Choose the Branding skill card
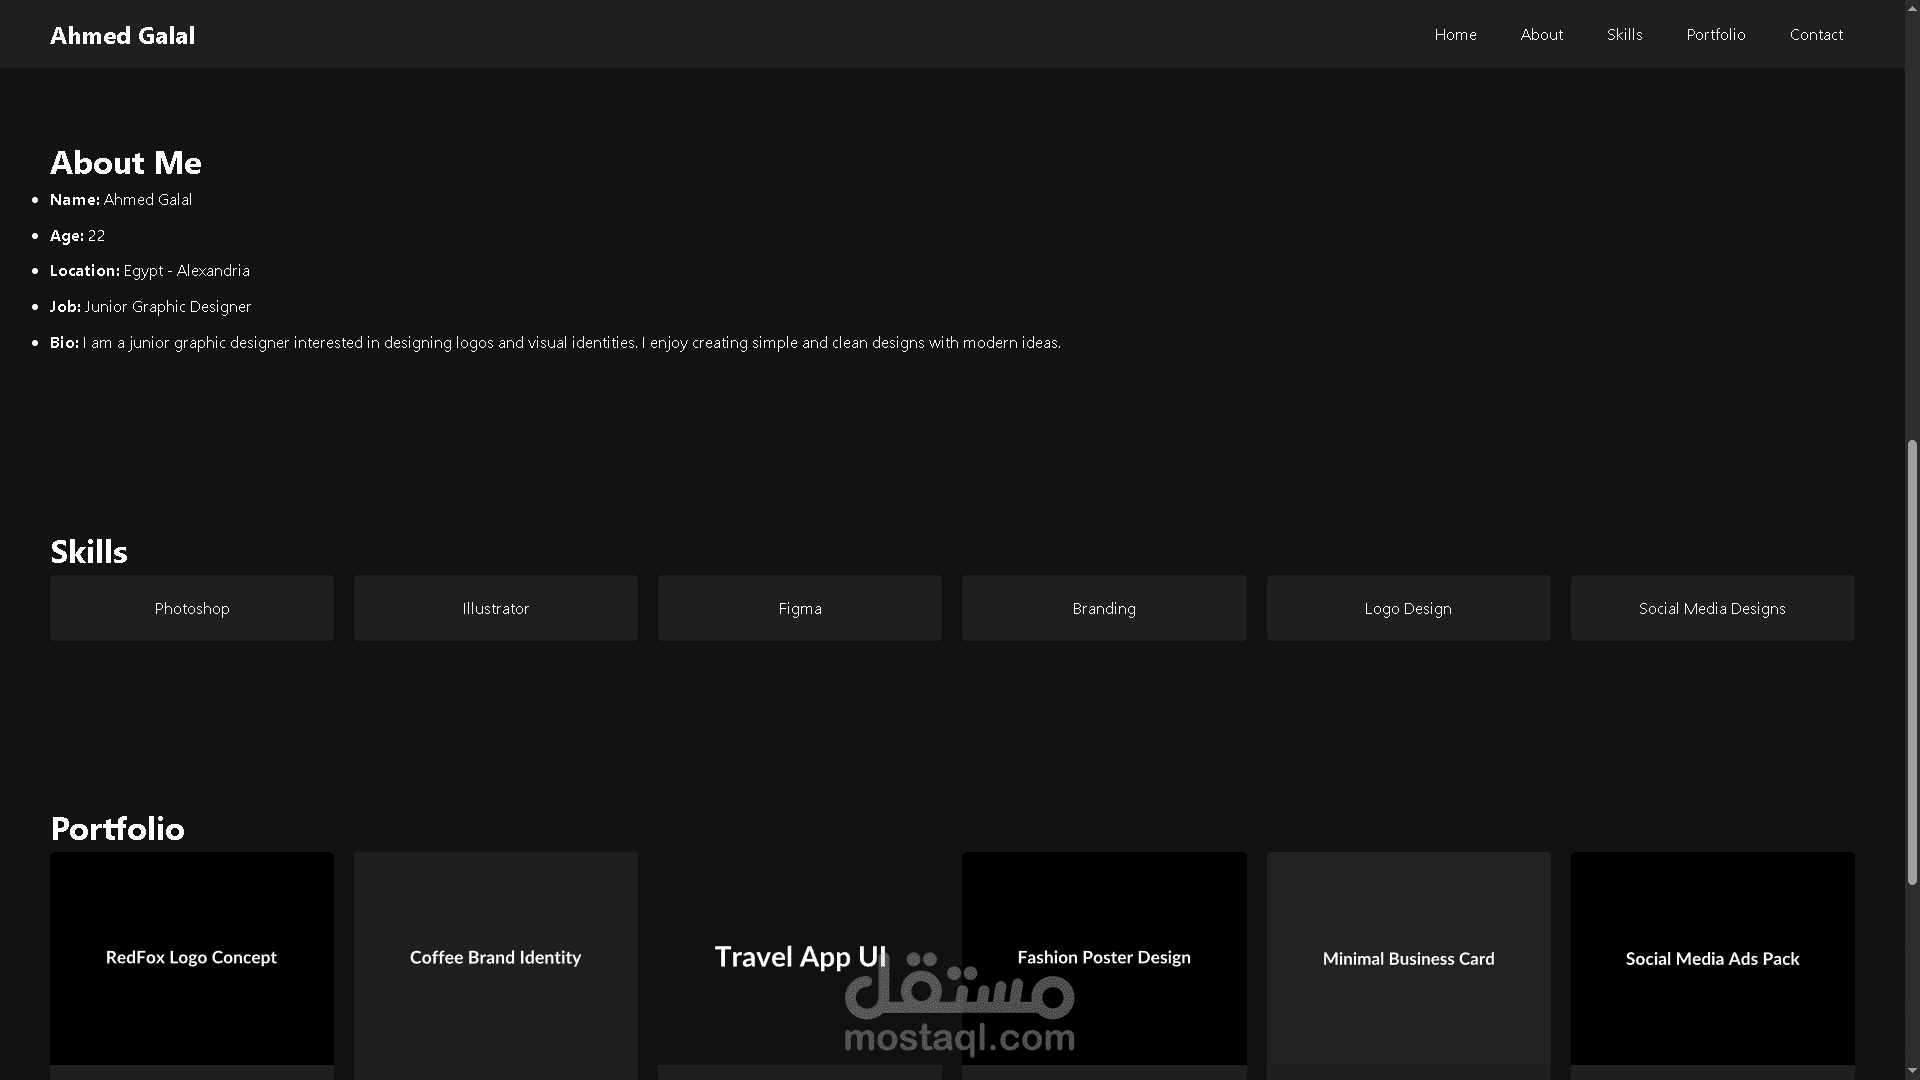 coord(1103,608)
